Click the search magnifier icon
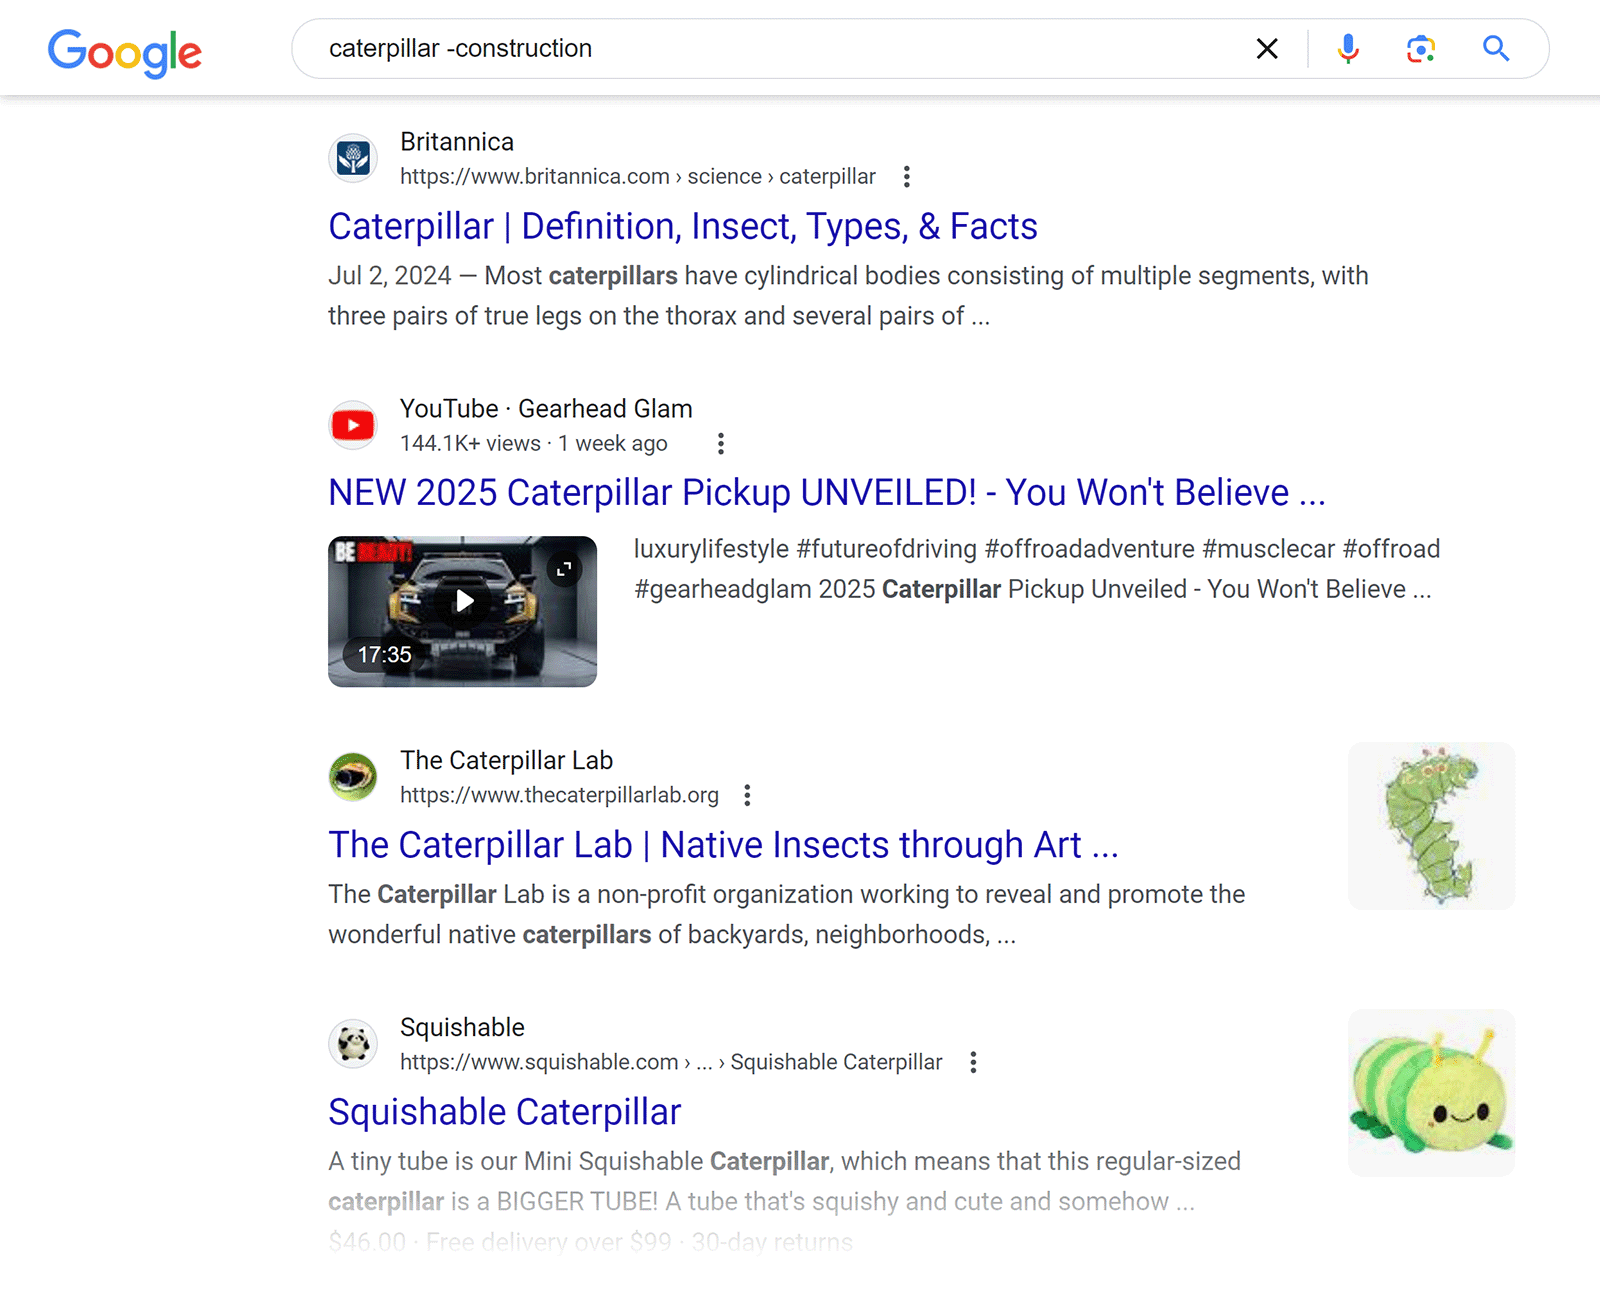The image size is (1600, 1290). click(x=1496, y=48)
